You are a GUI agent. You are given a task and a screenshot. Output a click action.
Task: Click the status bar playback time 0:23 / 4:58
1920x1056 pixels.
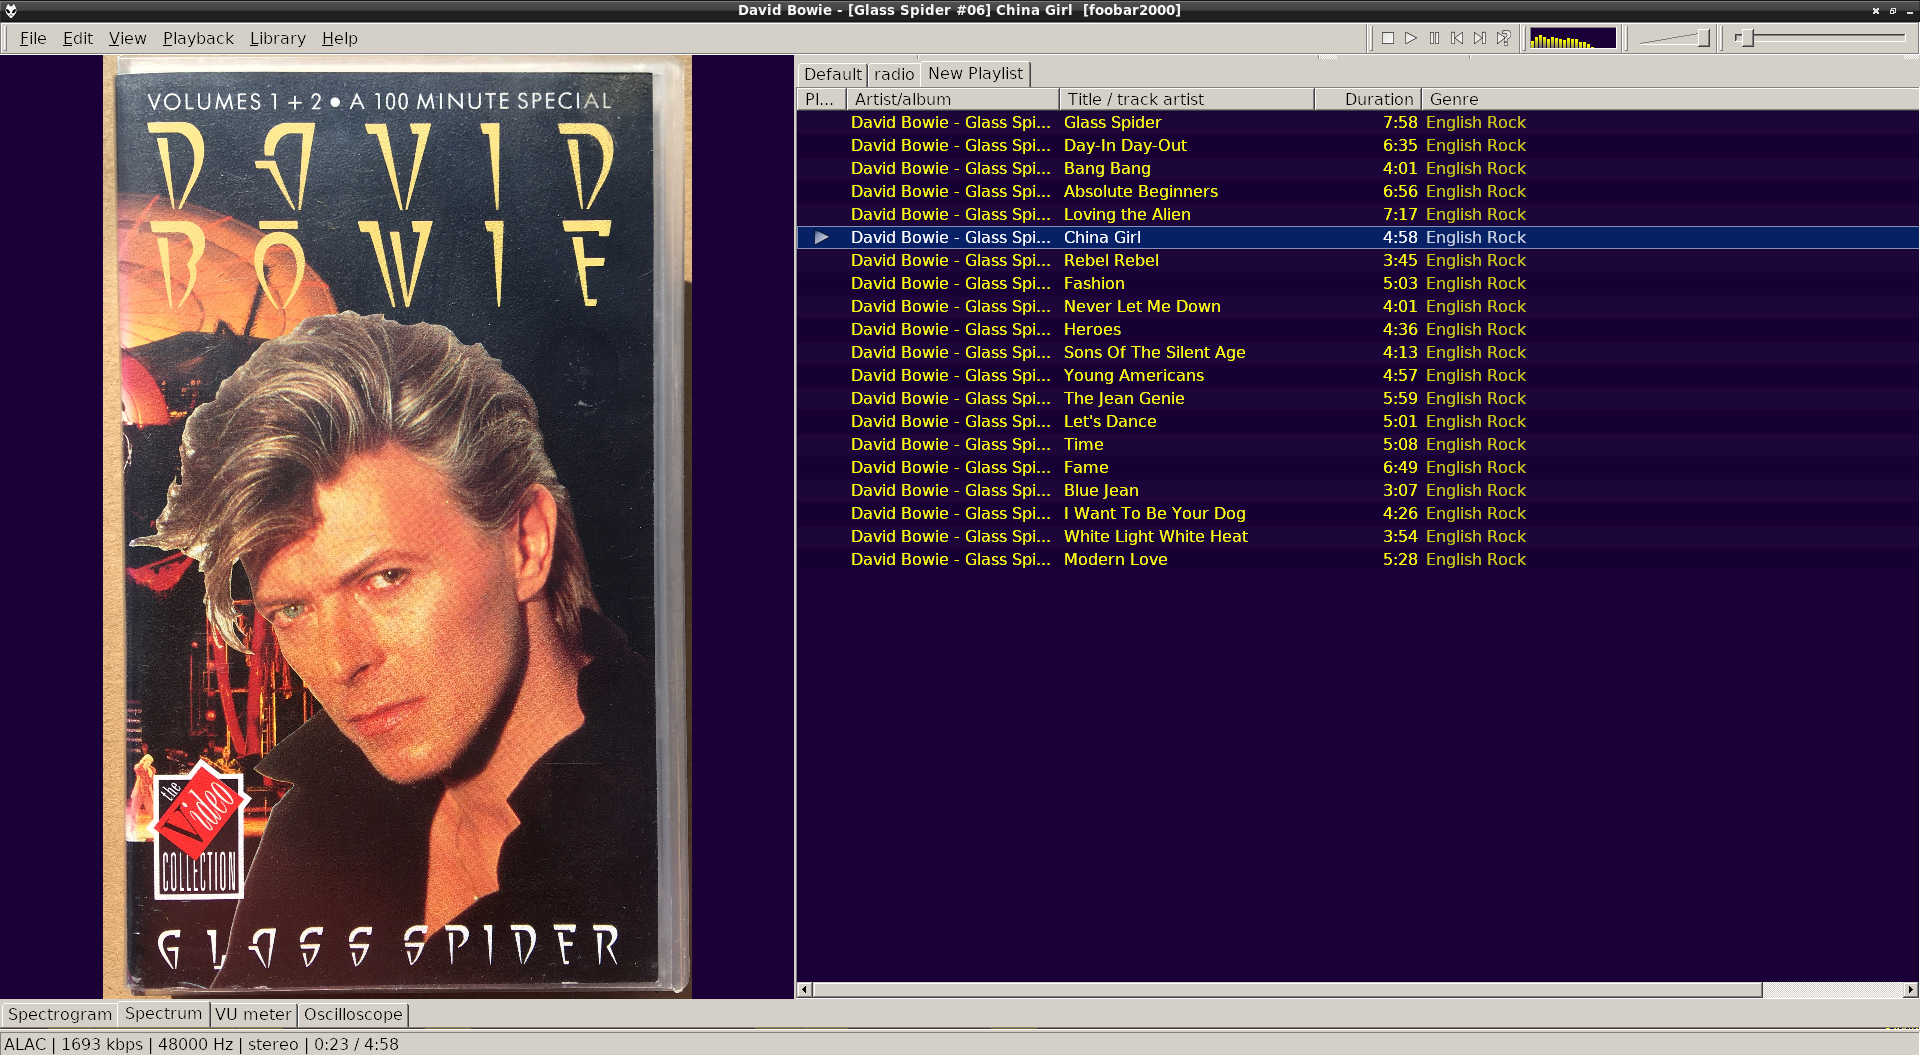point(356,1044)
